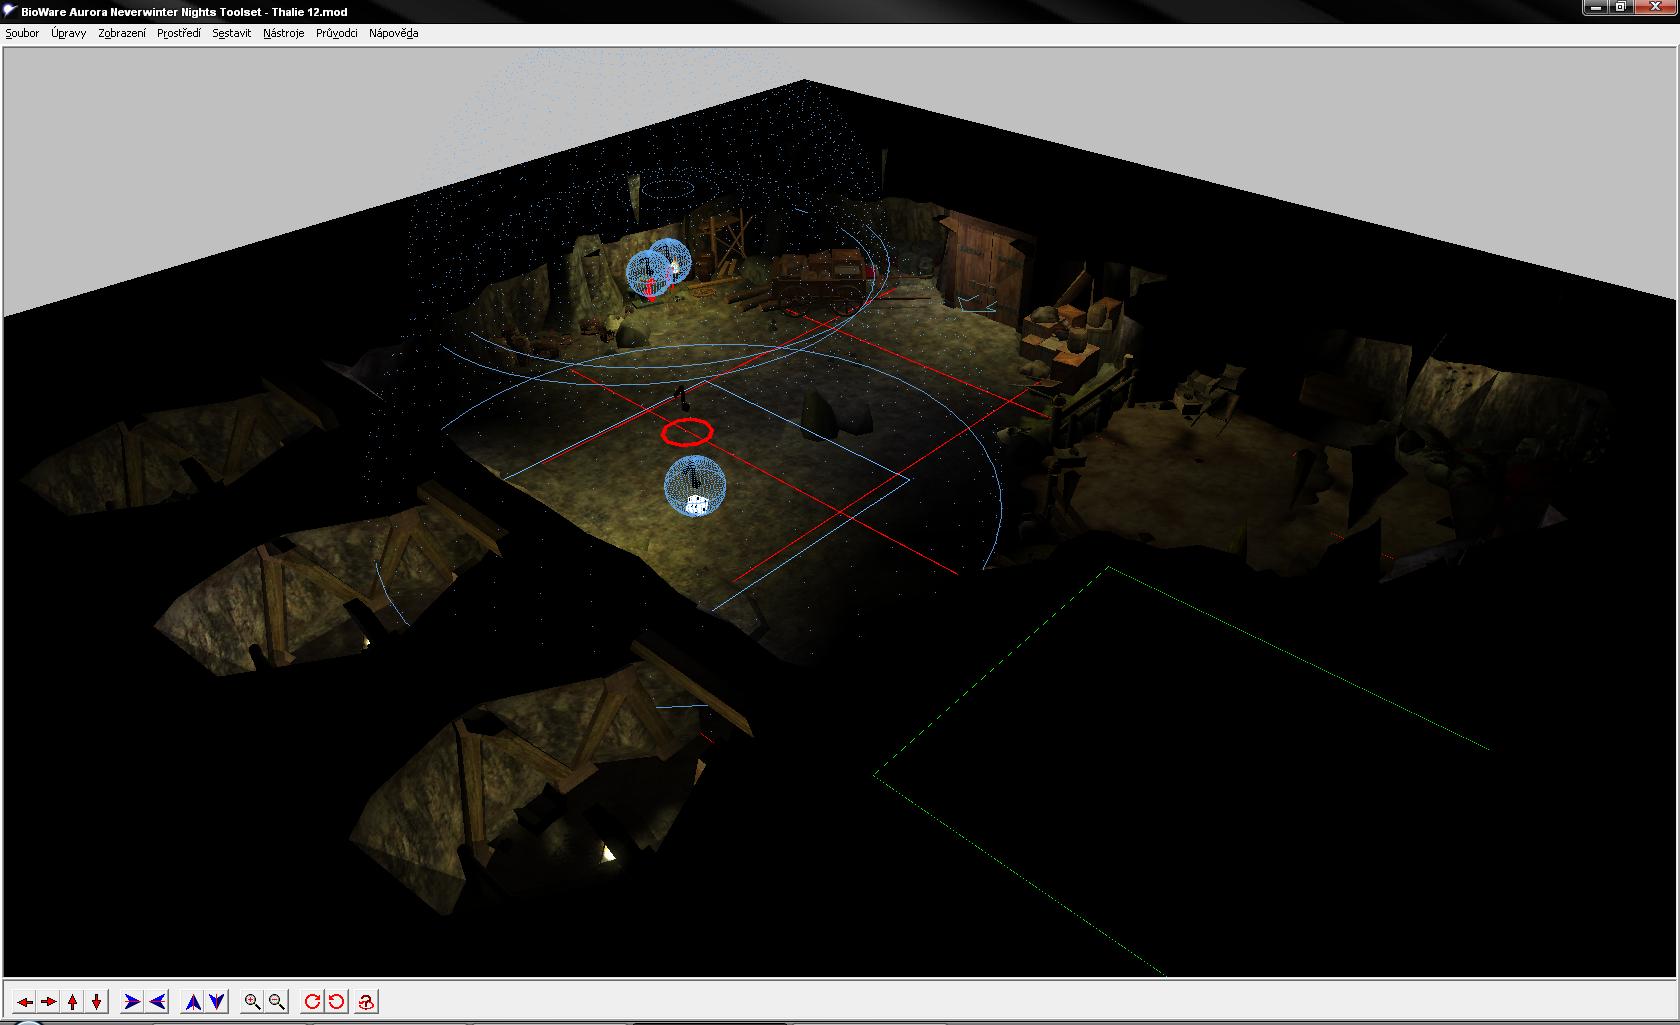This screenshot has width=1680, height=1025.
Task: Click the red up arrow pan button
Action: click(x=72, y=1001)
